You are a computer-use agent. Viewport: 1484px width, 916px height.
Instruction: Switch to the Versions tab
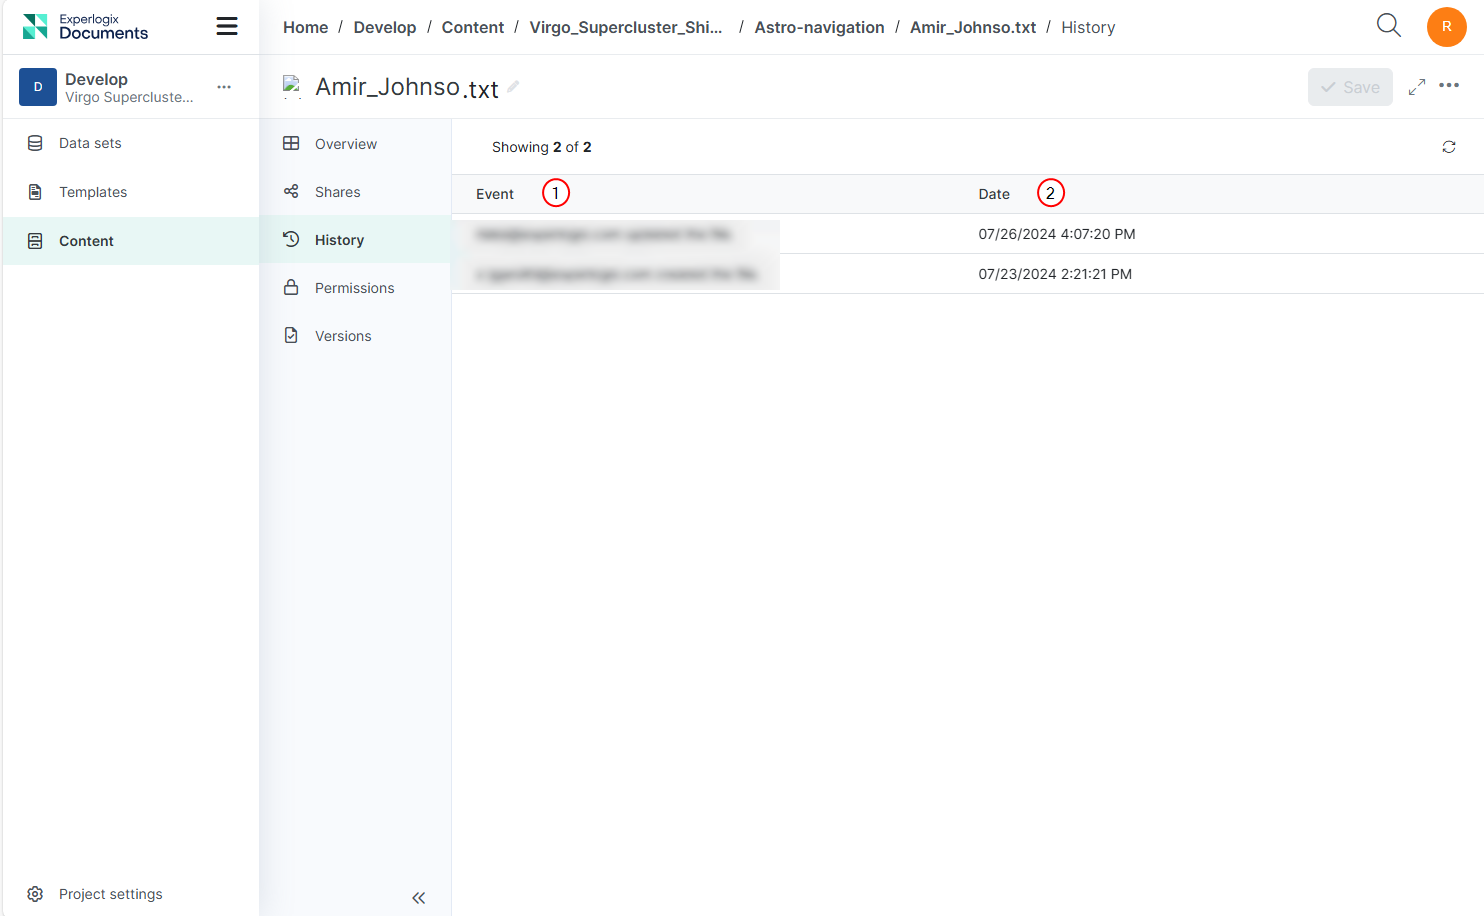(343, 336)
